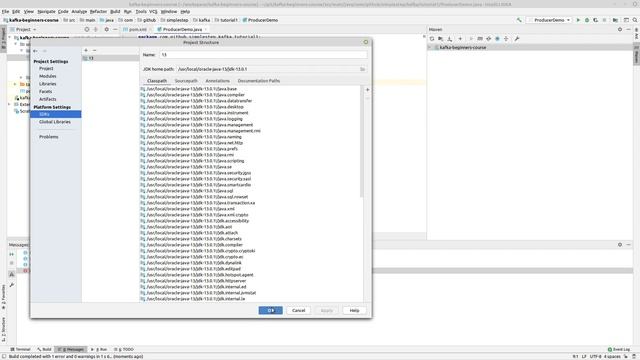Open the Annotations tab

point(218,81)
